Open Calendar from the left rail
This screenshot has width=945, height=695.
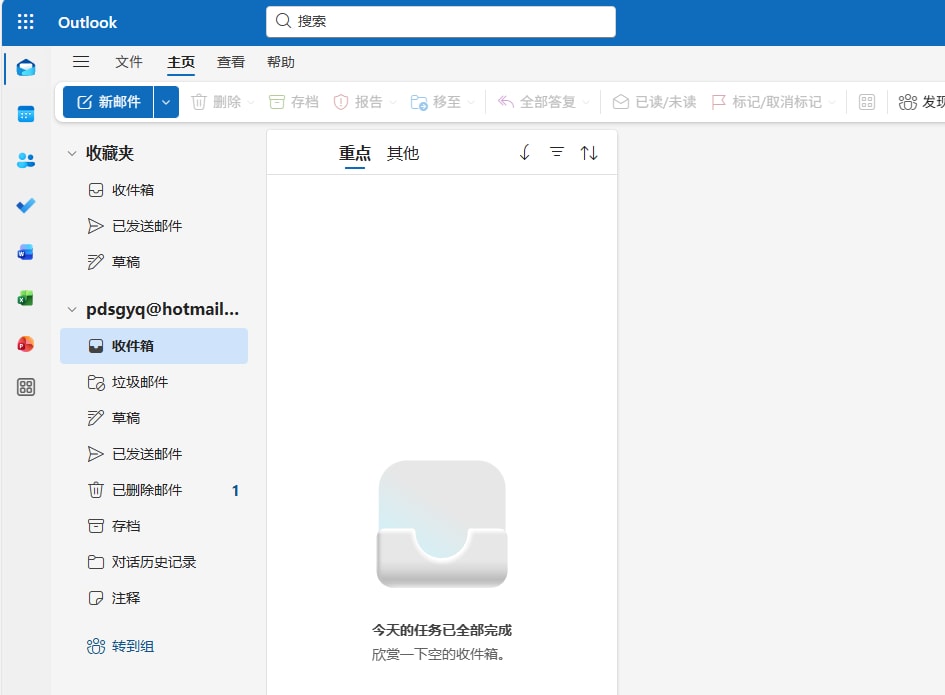(x=26, y=114)
